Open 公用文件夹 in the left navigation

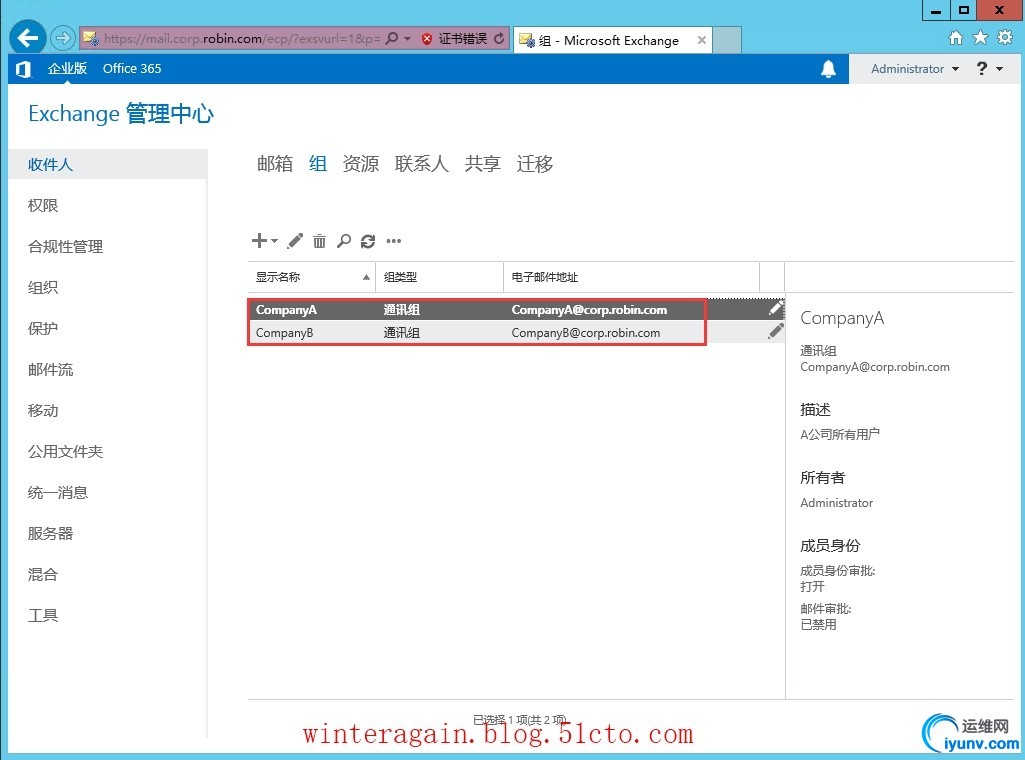coord(65,452)
